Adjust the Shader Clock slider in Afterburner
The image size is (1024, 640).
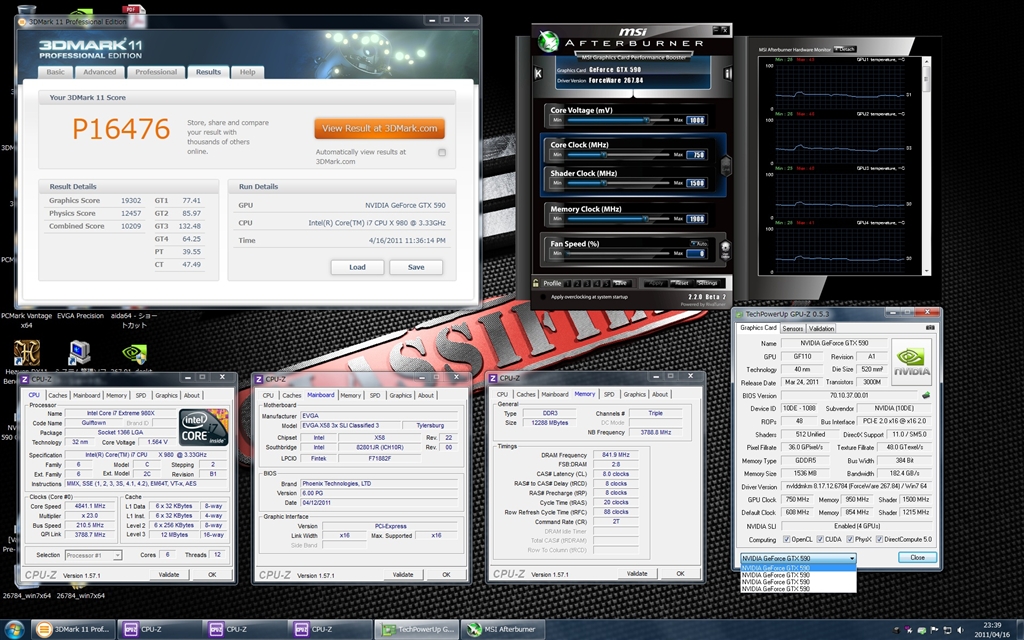pos(604,184)
